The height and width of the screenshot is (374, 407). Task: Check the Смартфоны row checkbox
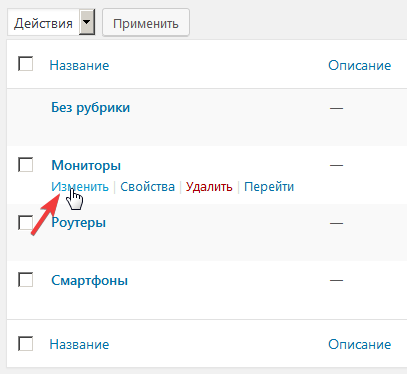[x=26, y=280]
